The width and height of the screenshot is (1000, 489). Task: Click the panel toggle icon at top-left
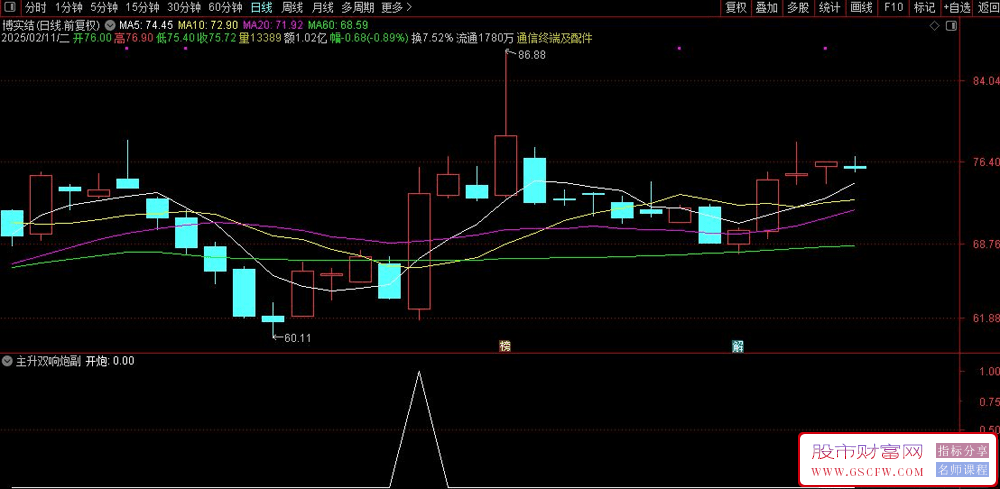tap(10, 7)
